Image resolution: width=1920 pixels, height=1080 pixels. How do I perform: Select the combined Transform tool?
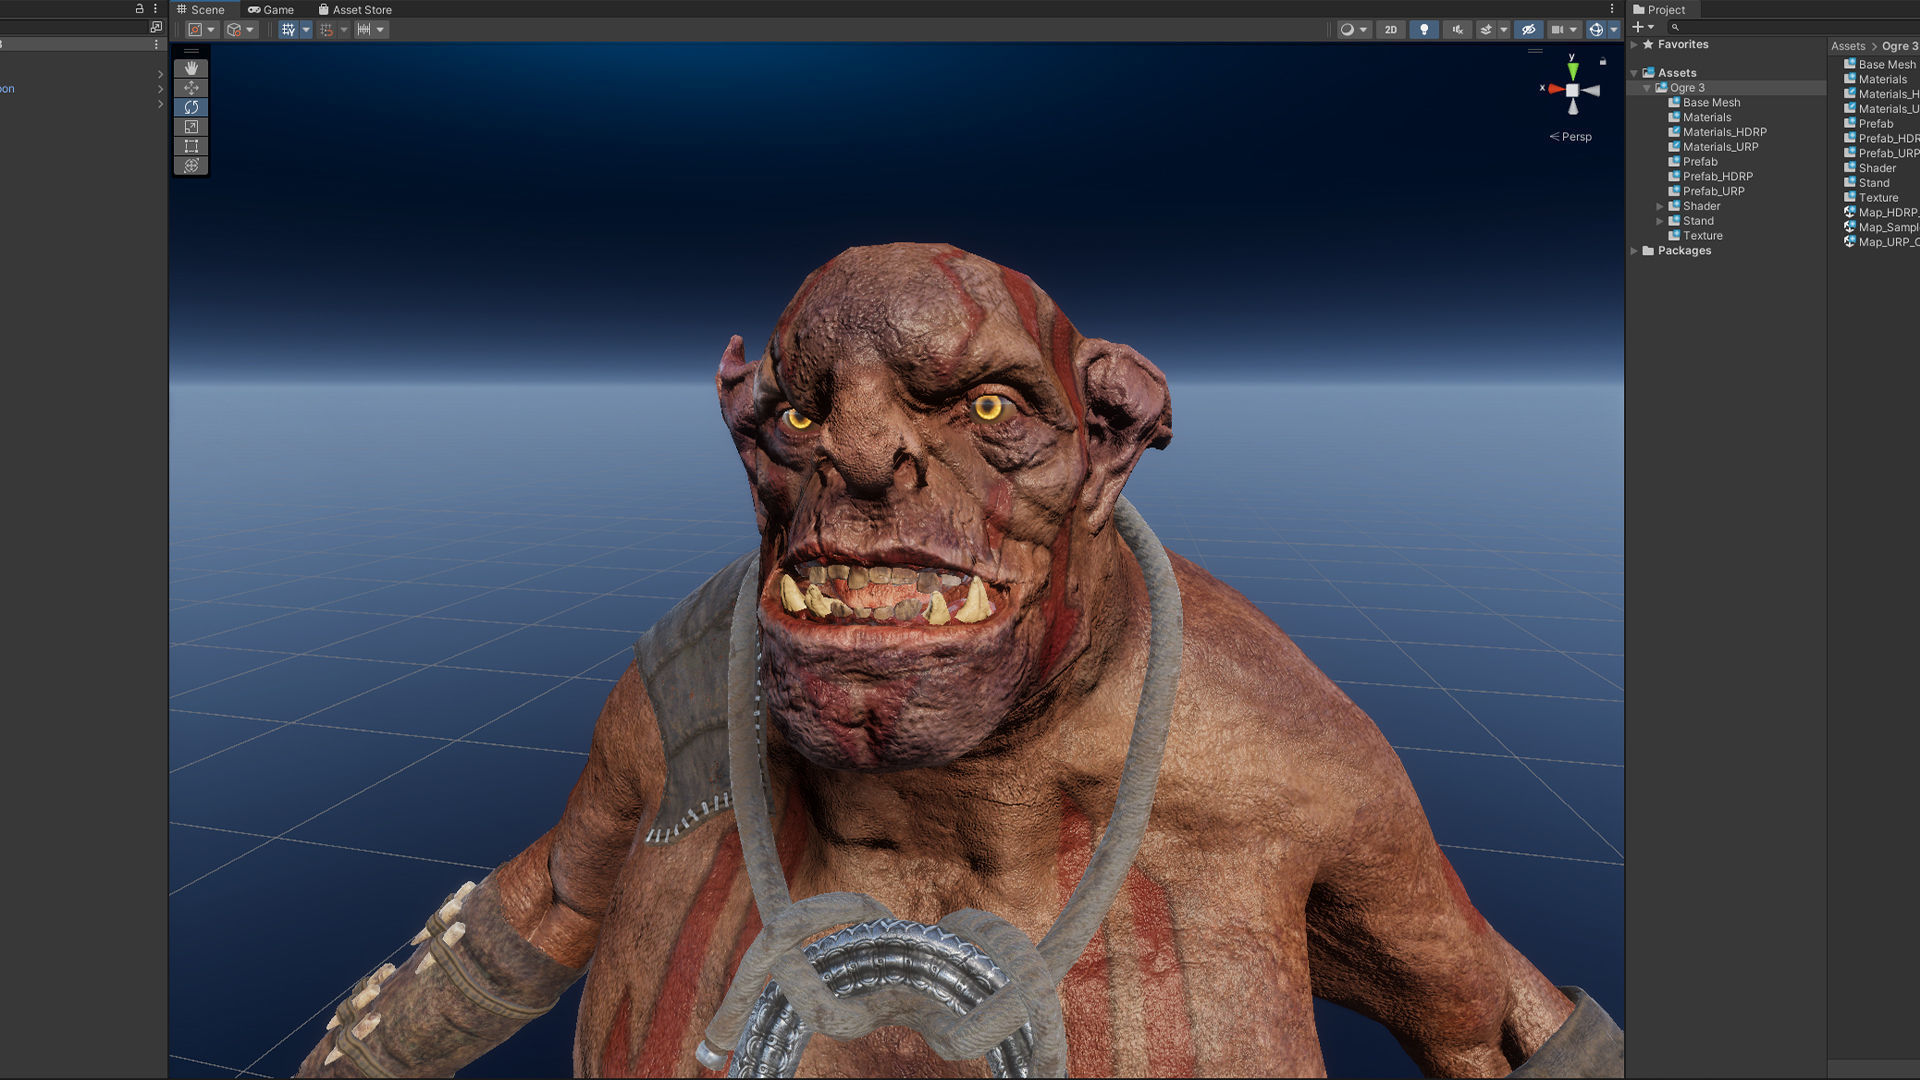(191, 166)
